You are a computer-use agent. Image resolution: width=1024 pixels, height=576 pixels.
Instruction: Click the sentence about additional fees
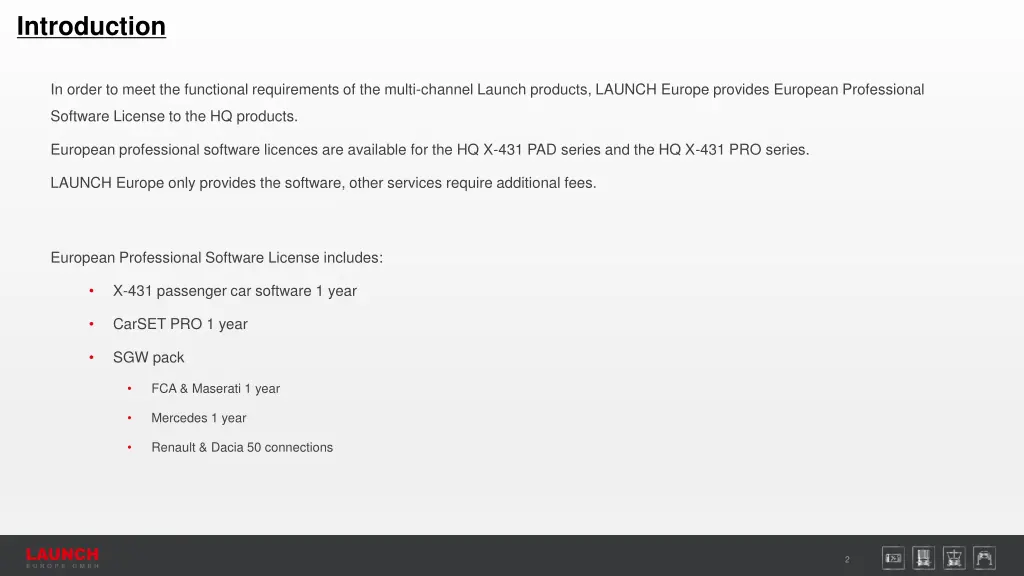(323, 183)
